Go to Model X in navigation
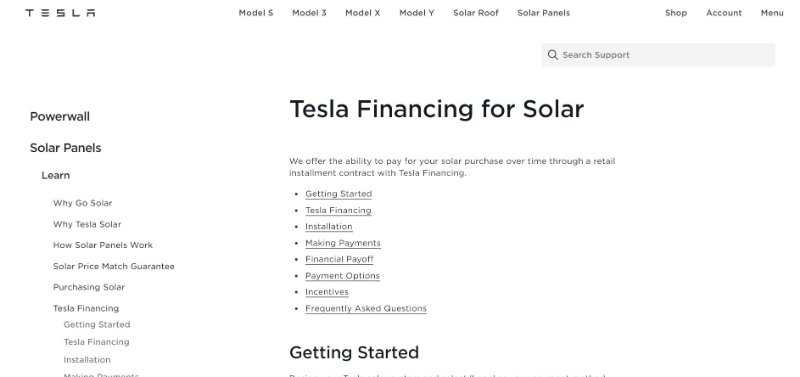The width and height of the screenshot is (800, 377). [363, 13]
